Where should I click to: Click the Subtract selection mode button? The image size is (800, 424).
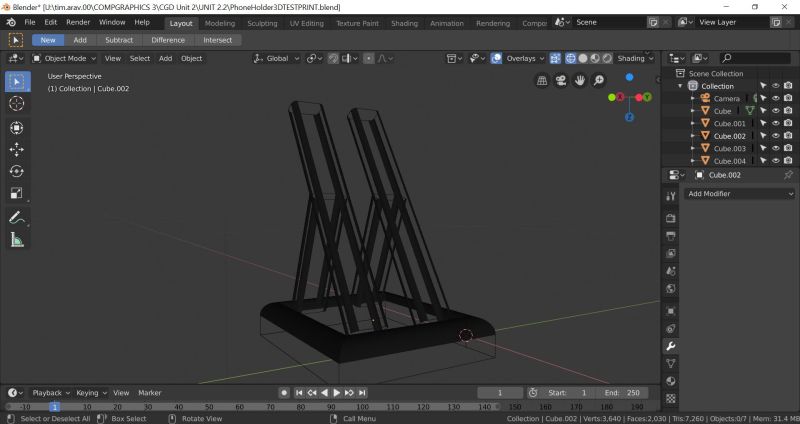(119, 40)
